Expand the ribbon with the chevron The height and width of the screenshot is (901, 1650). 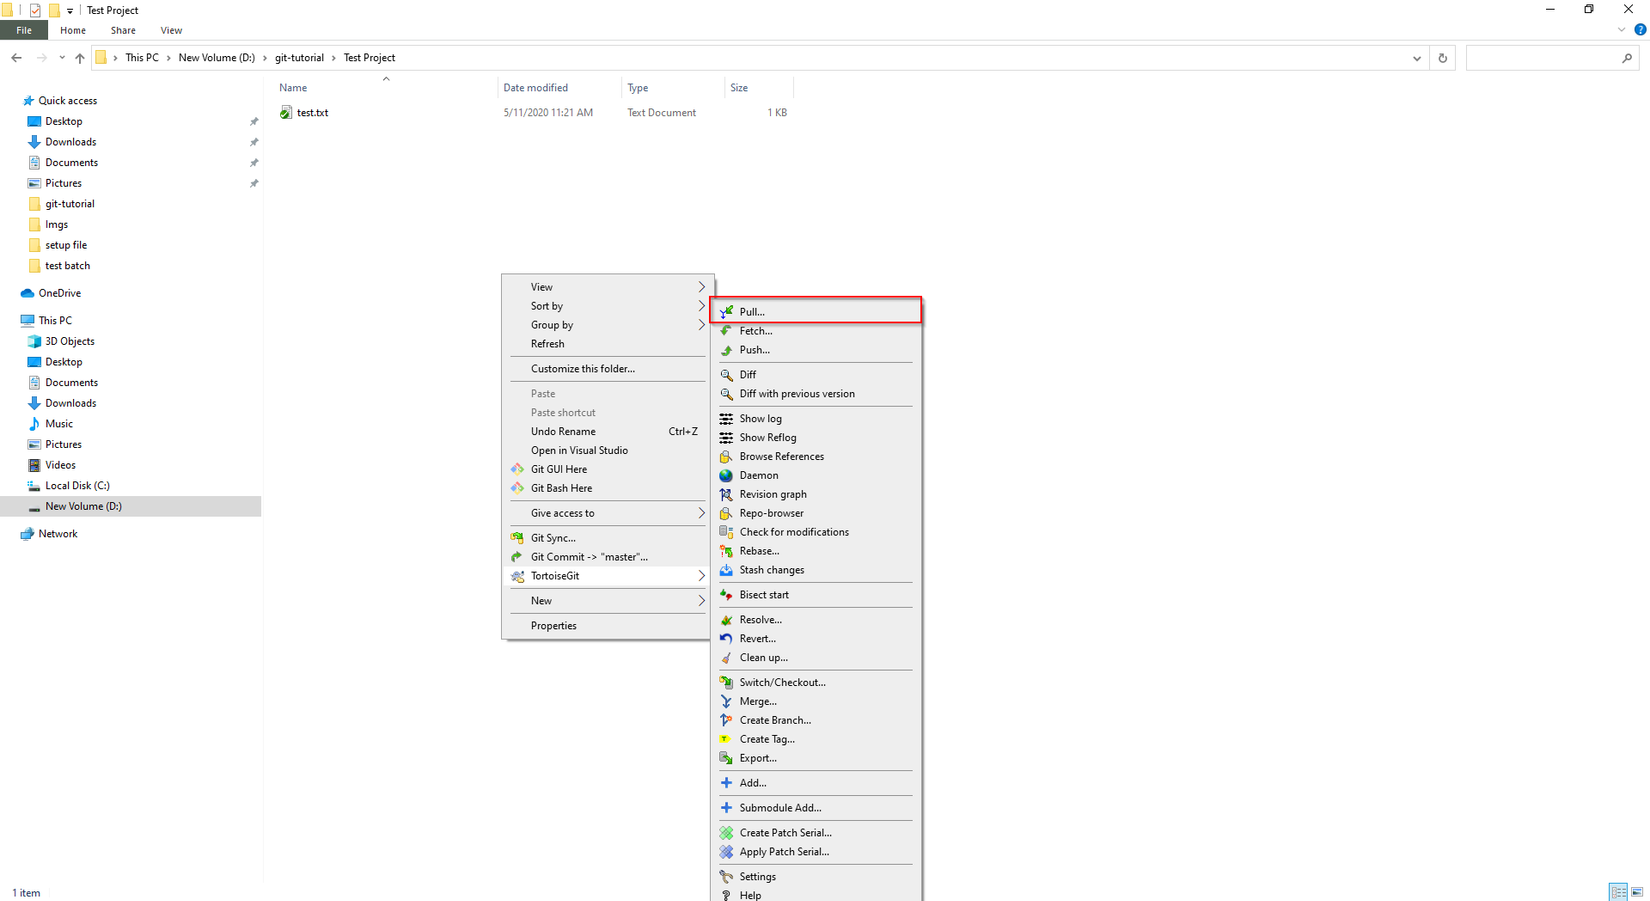[1621, 30]
